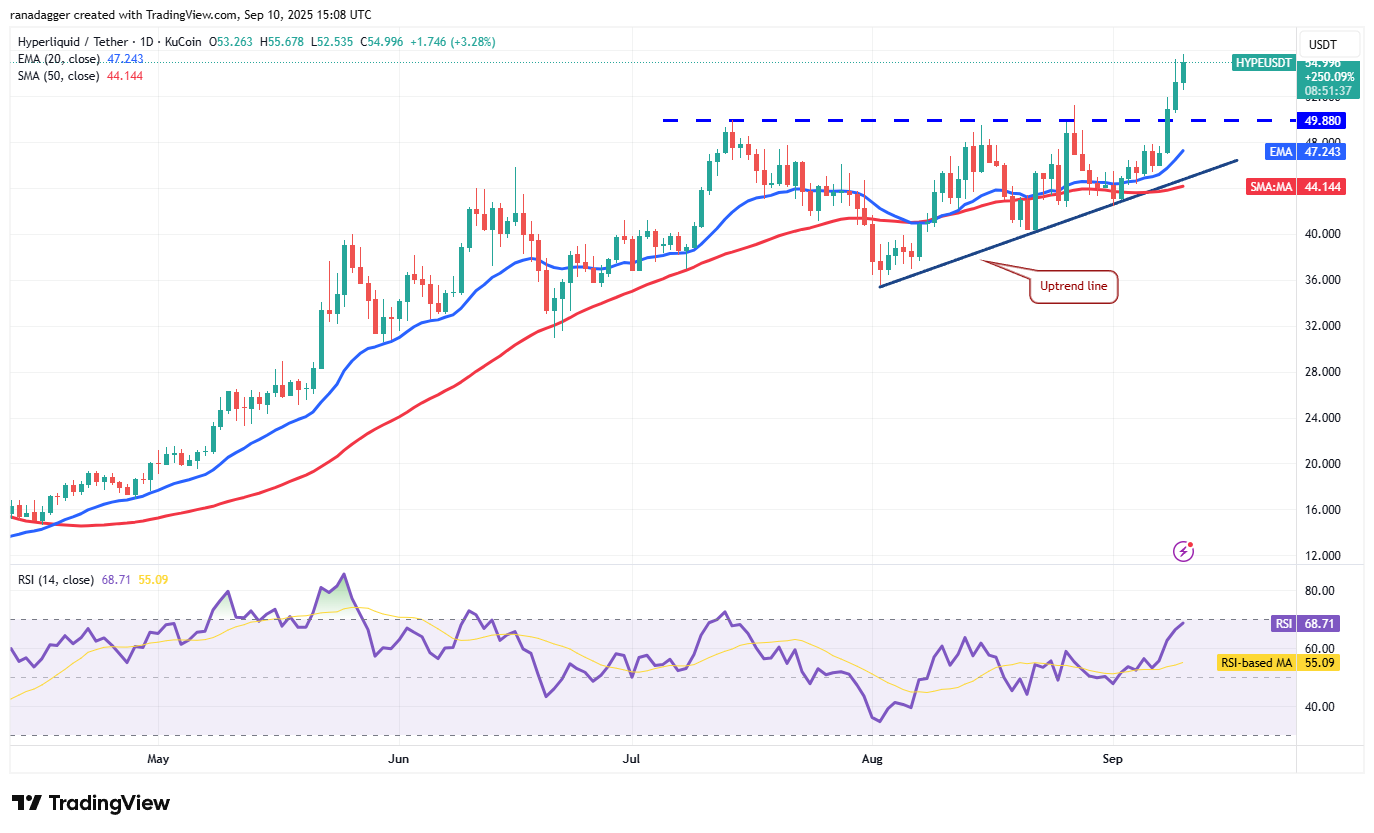
Task: Click the lightning quick-action icon on chart
Action: (x=1183, y=551)
